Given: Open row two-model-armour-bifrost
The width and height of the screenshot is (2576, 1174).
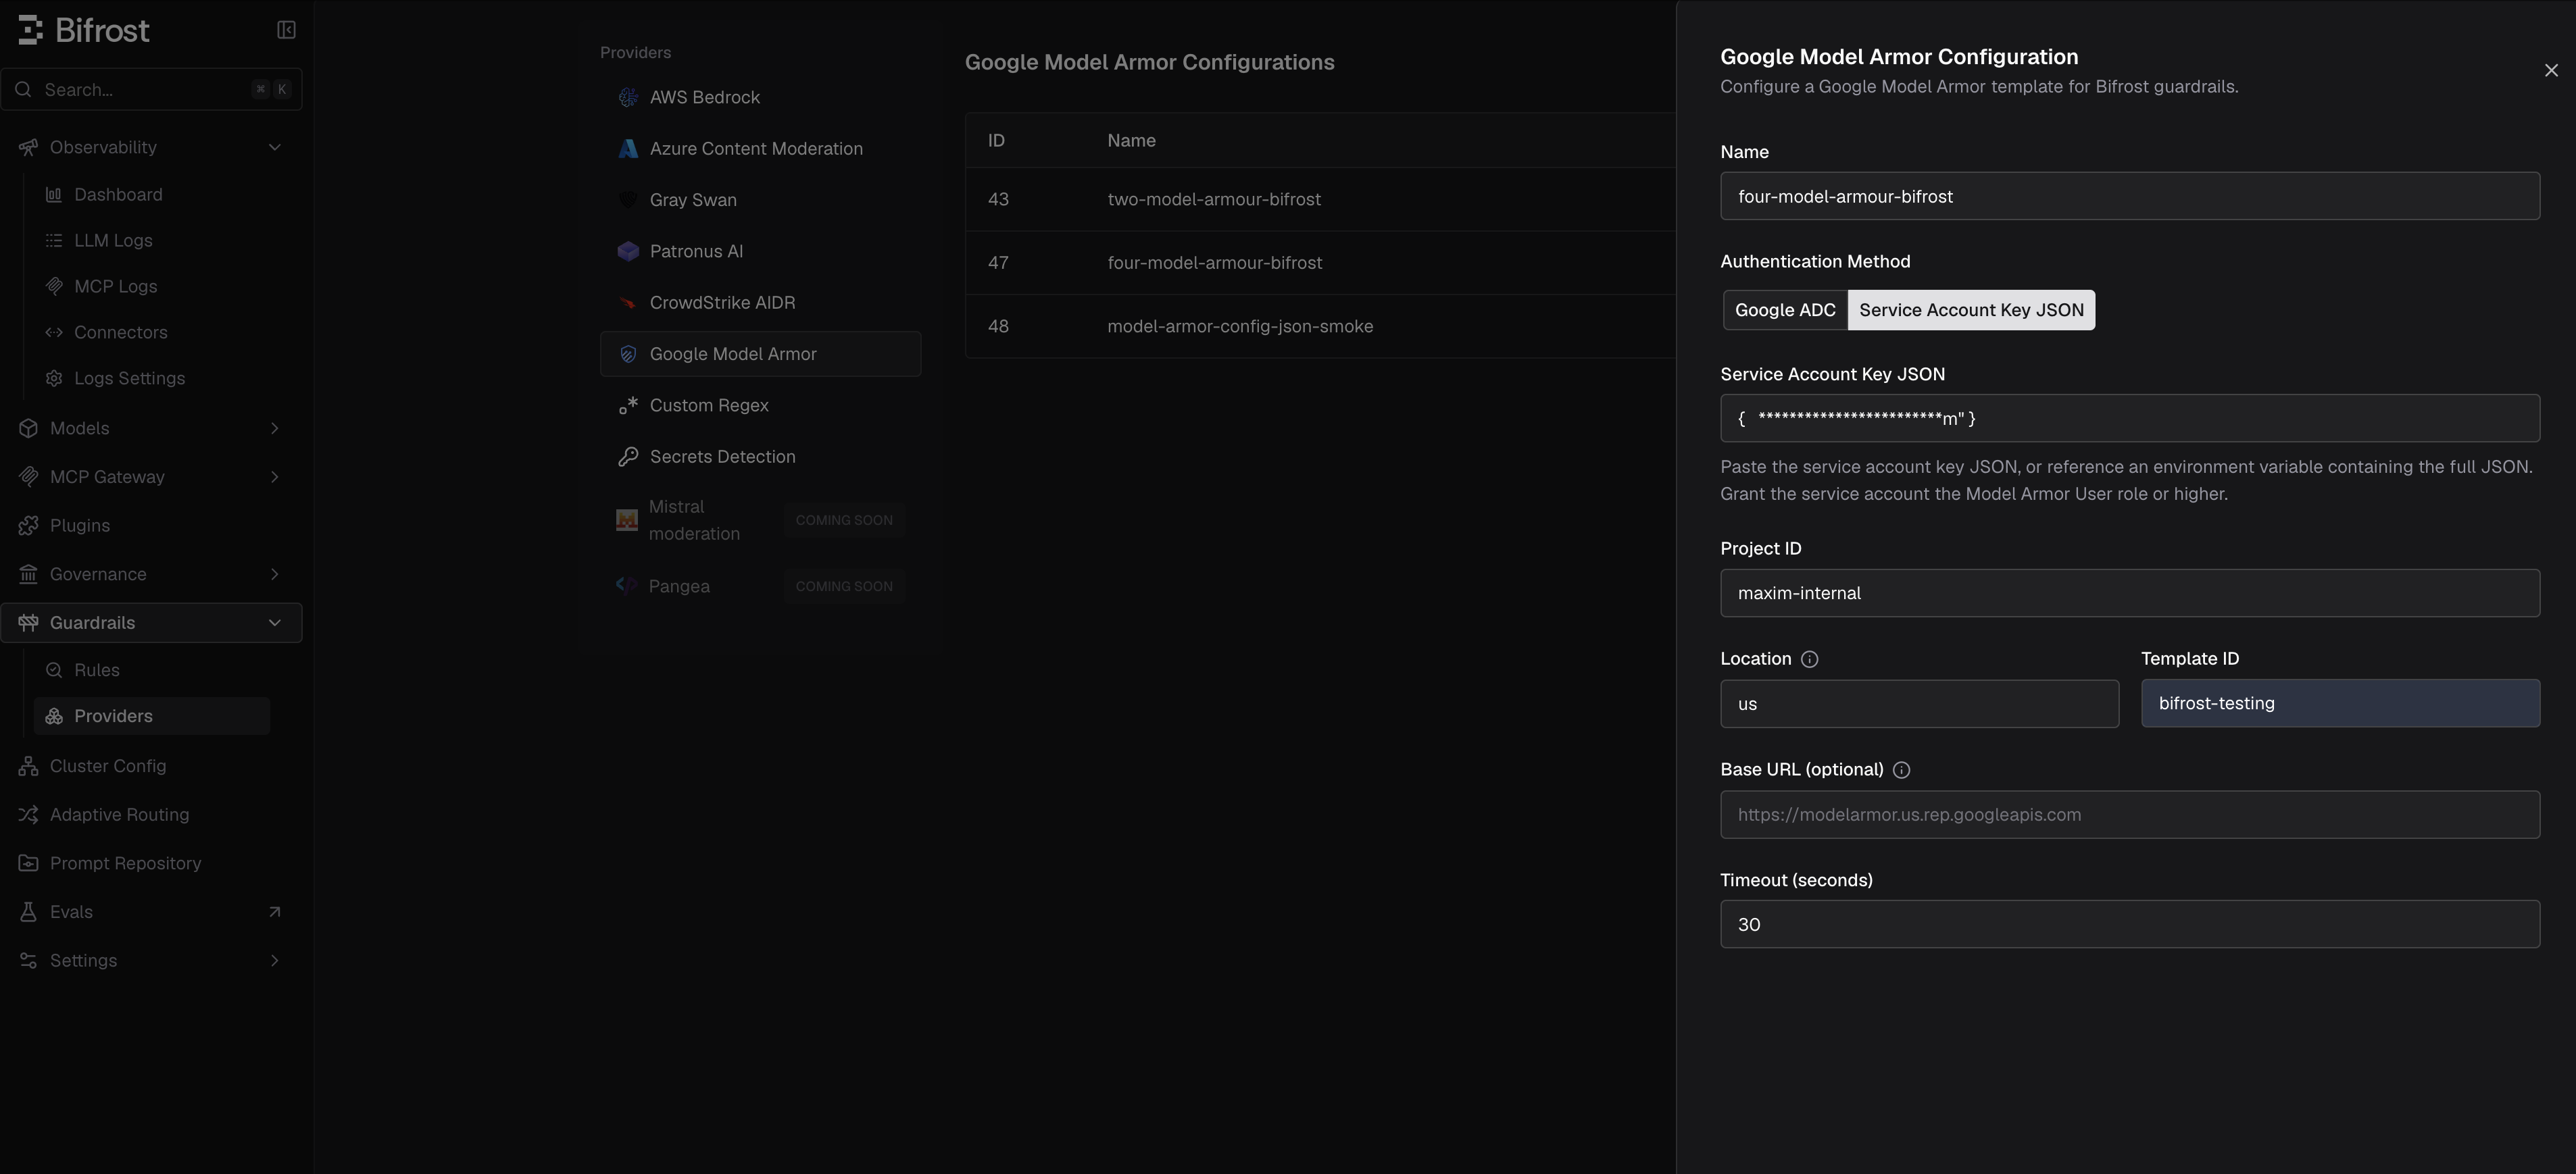Looking at the screenshot, I should click(x=1320, y=199).
